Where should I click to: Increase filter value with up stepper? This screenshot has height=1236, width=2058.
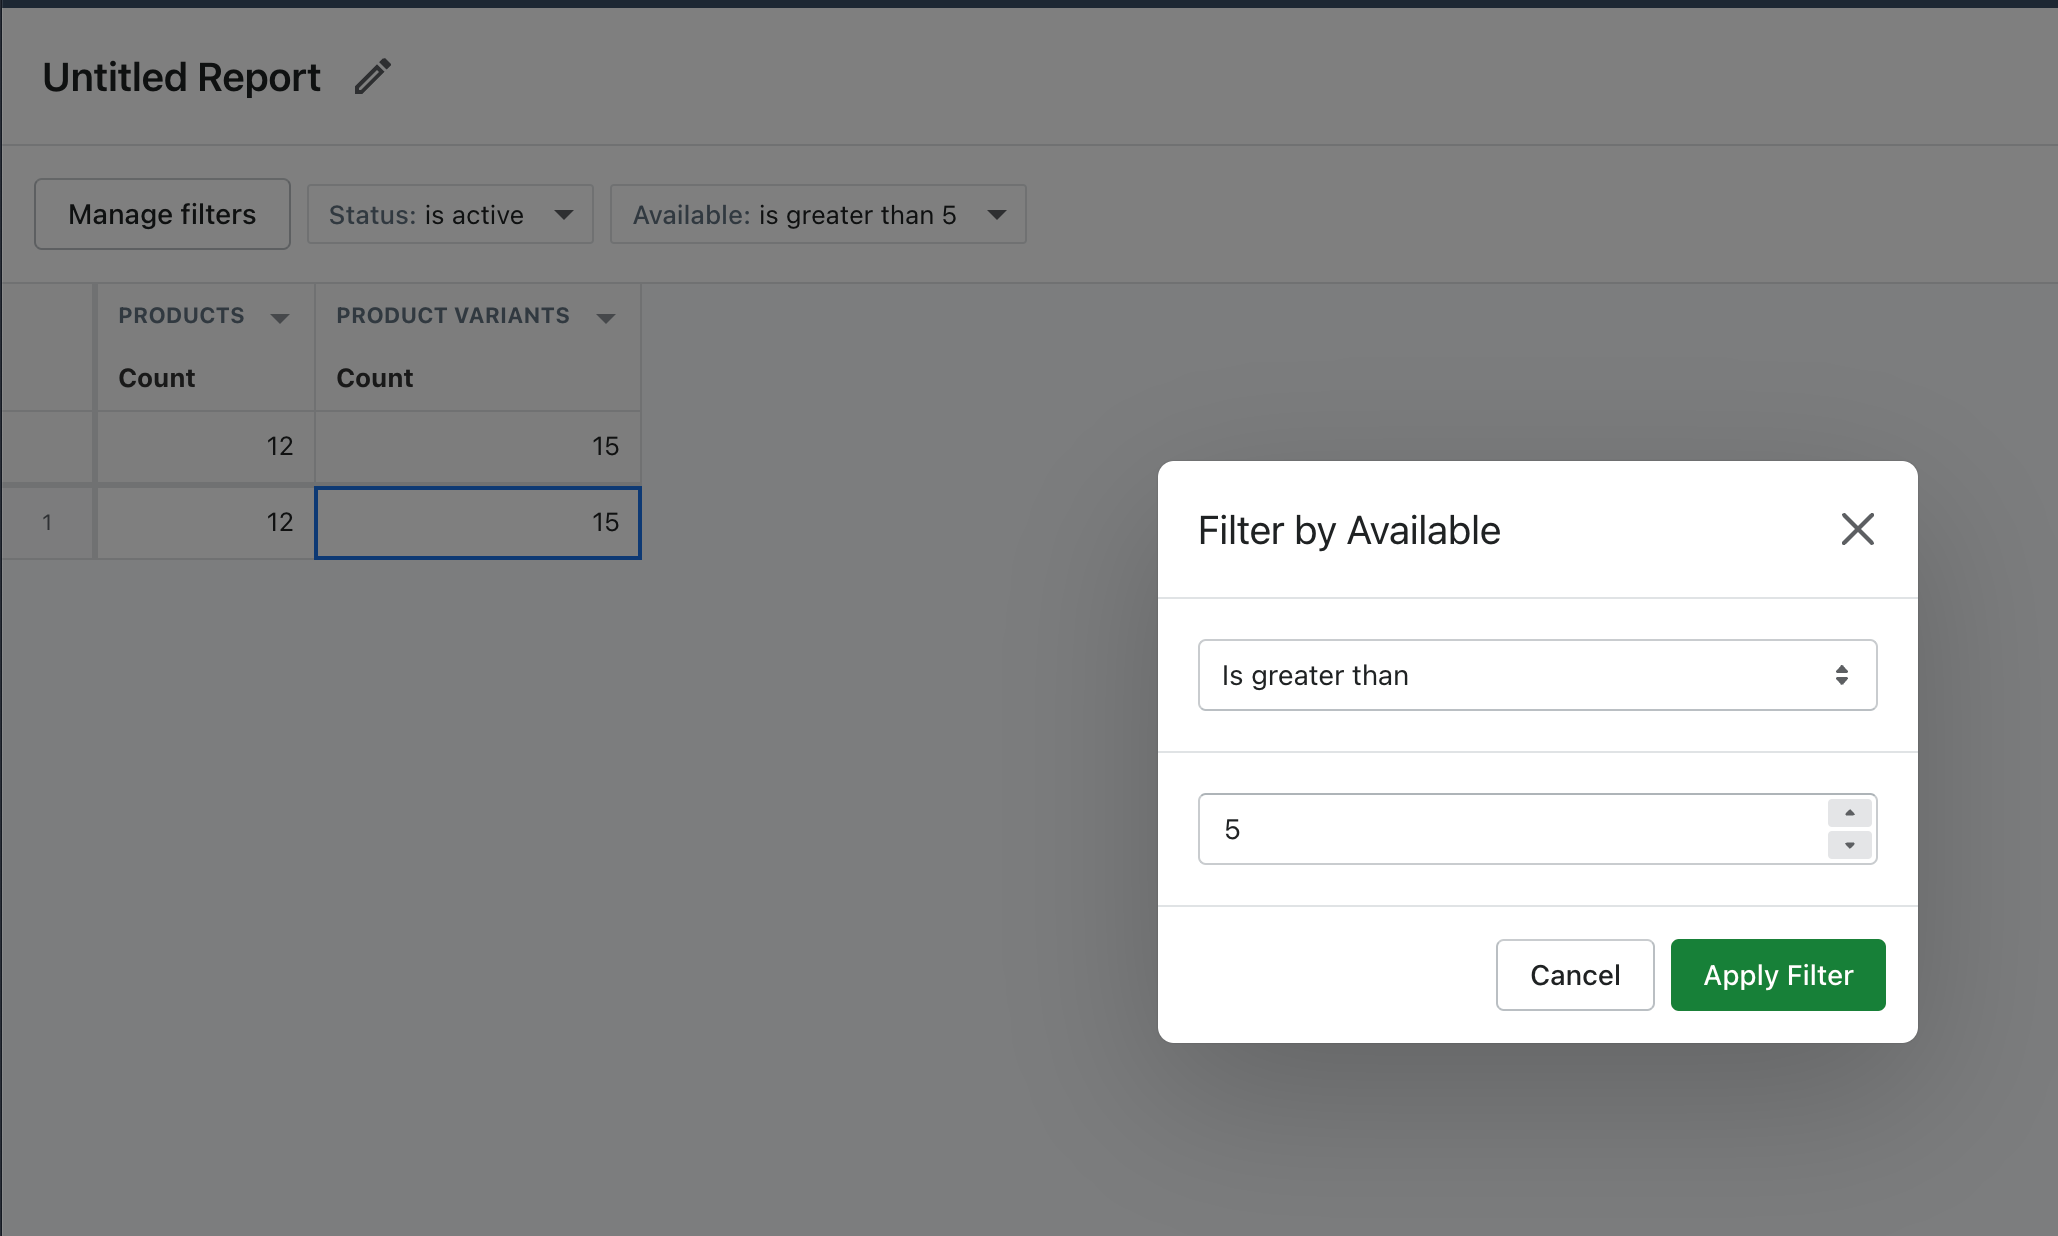[1849, 813]
